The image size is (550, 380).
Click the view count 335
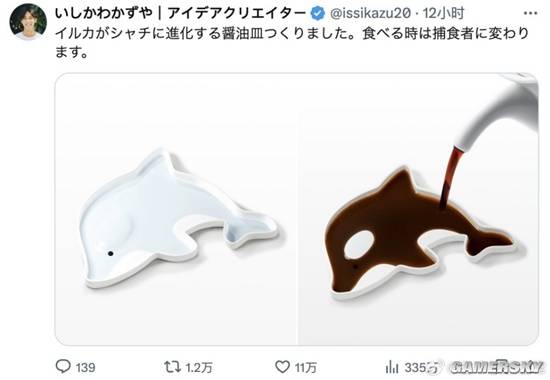(x=416, y=367)
